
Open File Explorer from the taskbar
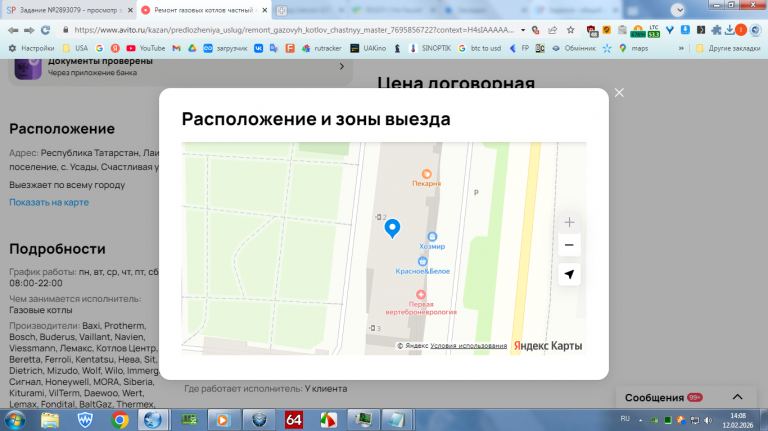tap(50, 420)
